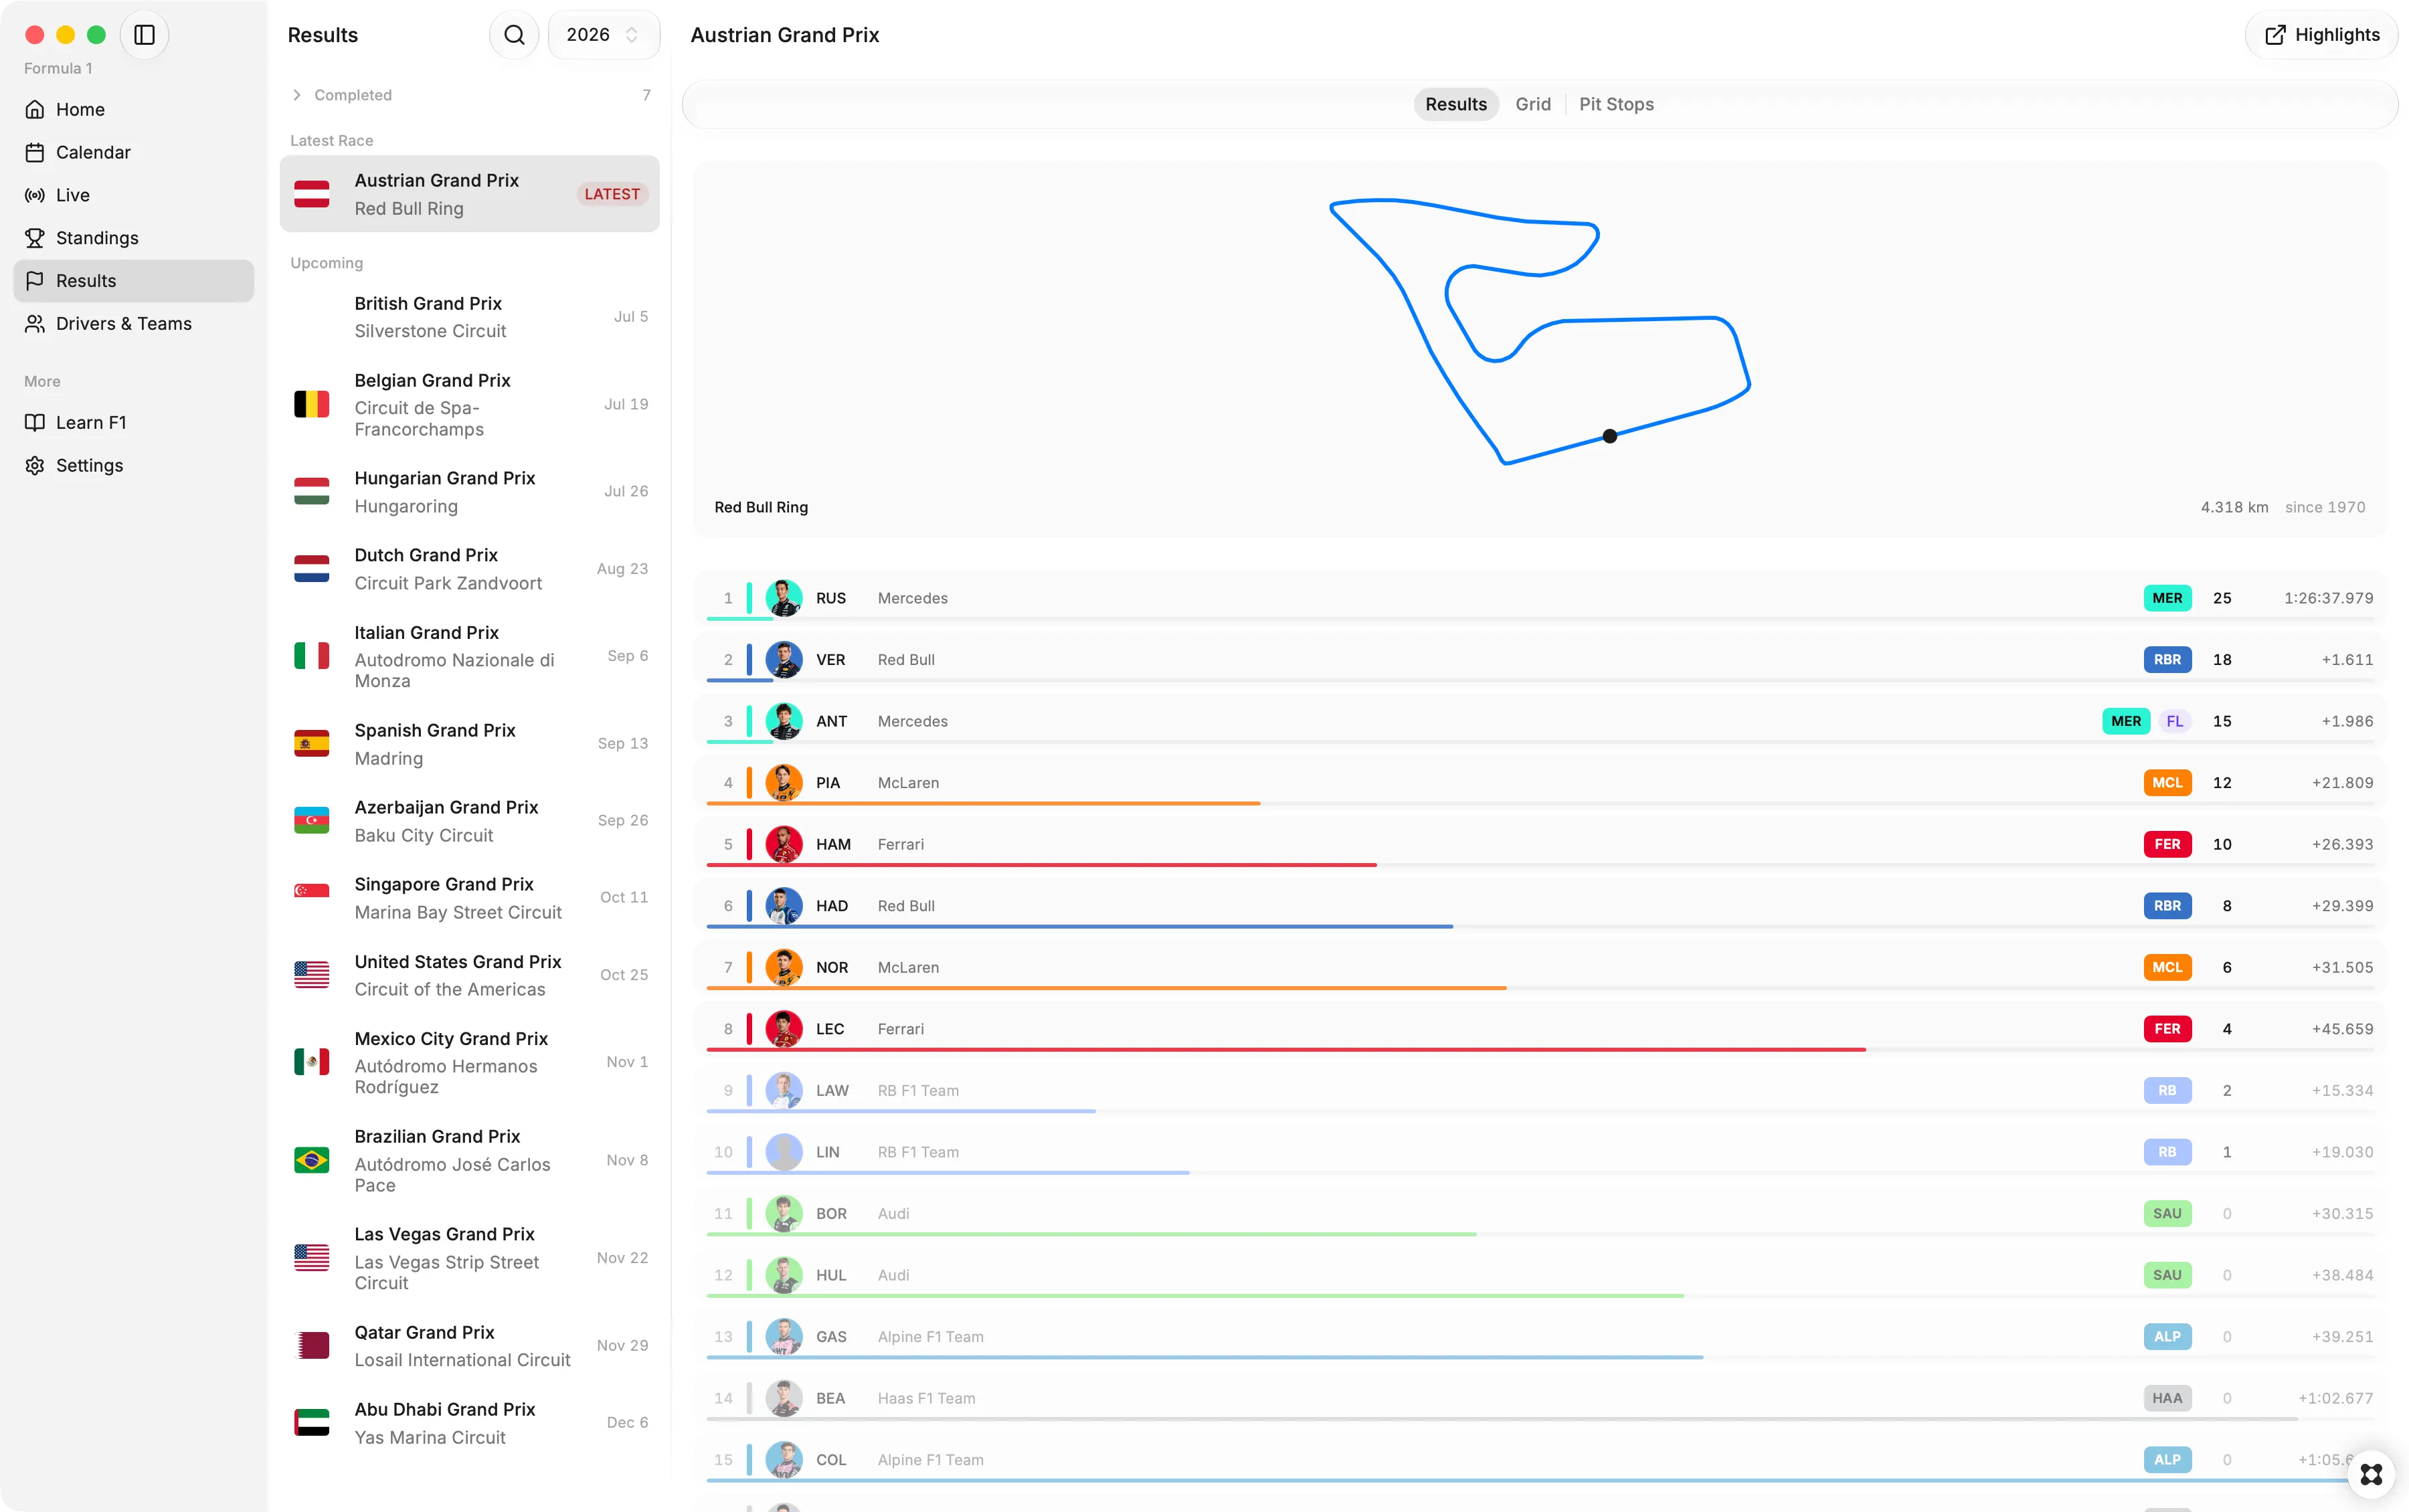
Task: Click the Home house icon
Action: click(x=35, y=109)
